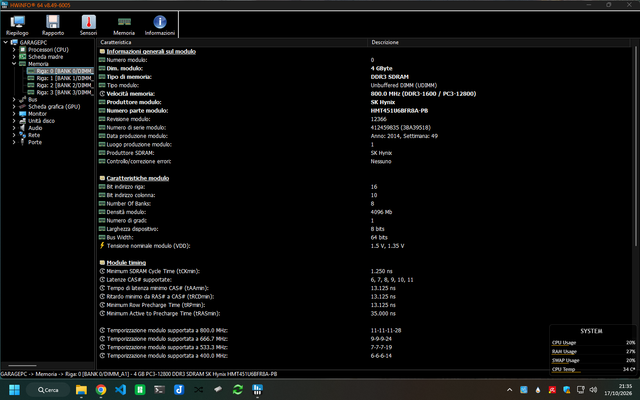Screen dimensions: 640x400
Task: Expand the Scheda grafica (GPU) node
Action: tap(14, 107)
